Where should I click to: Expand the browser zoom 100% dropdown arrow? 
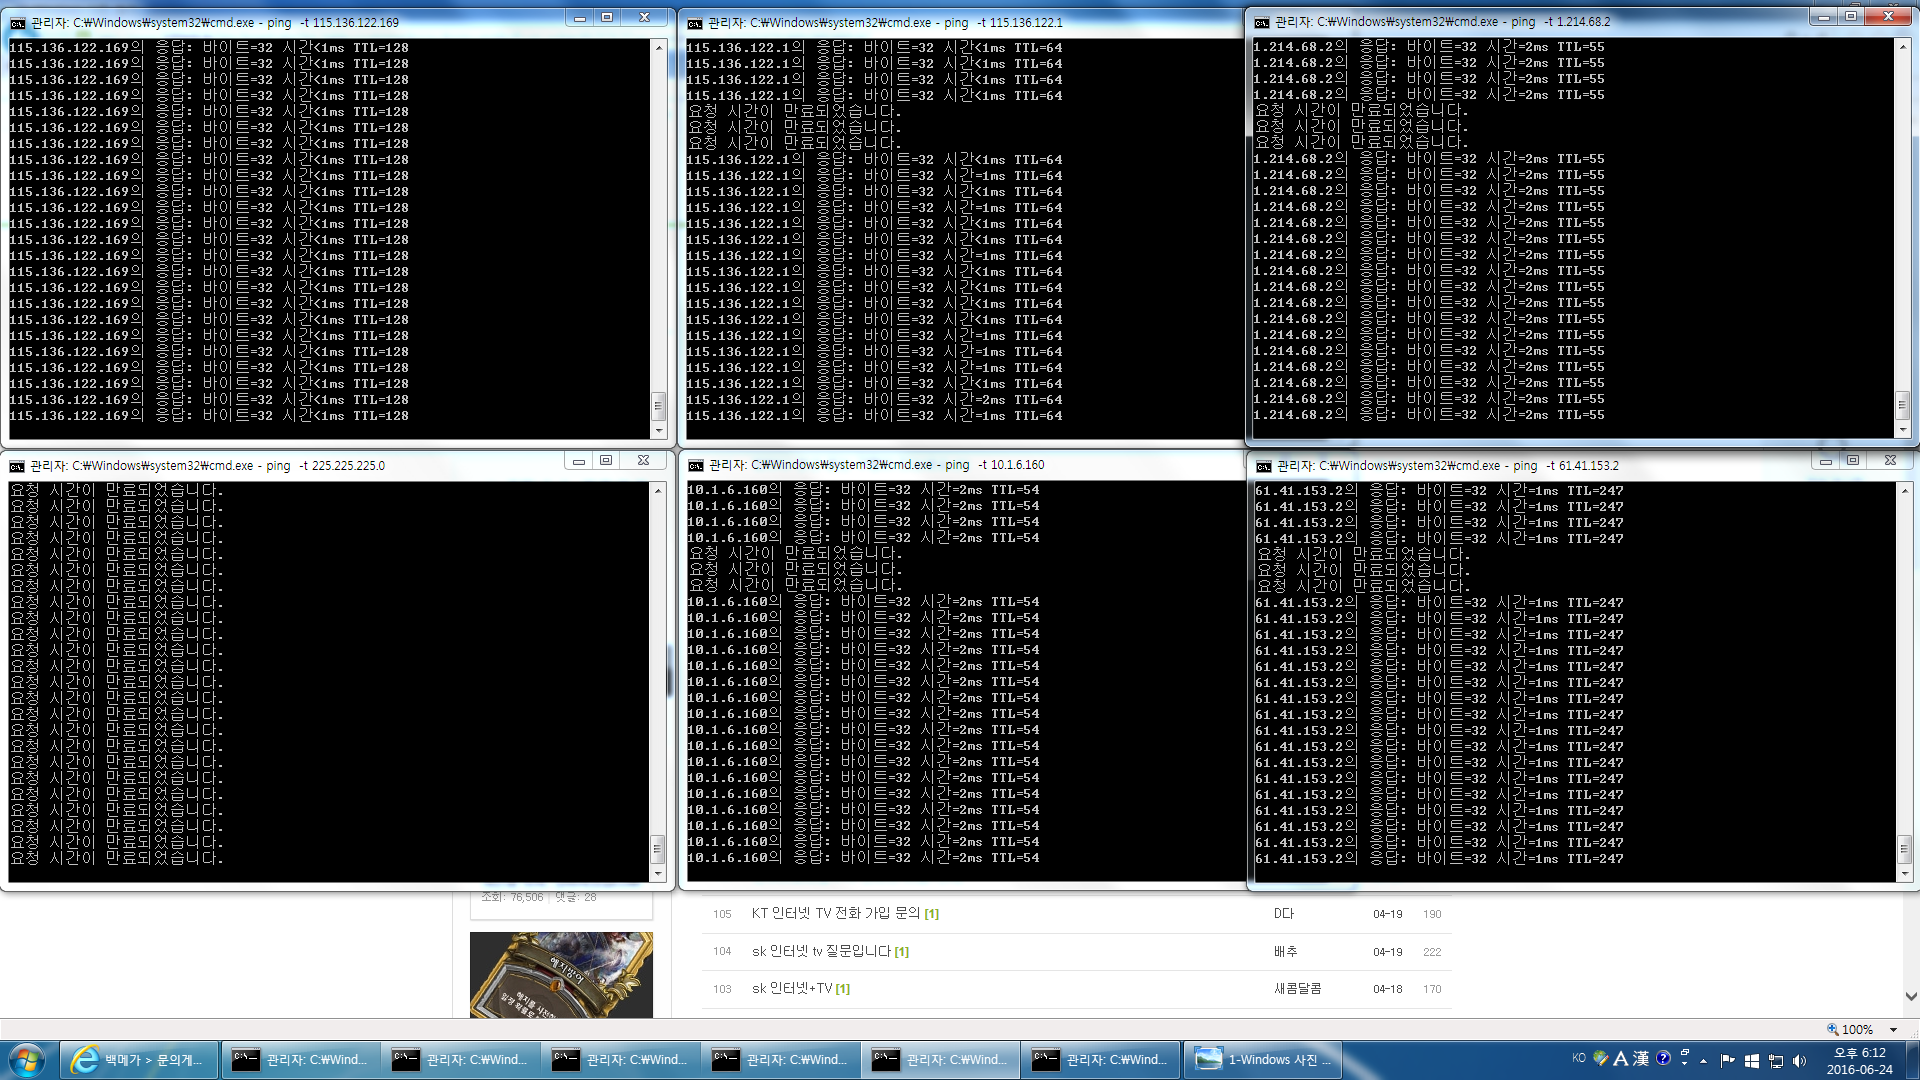1893,1030
